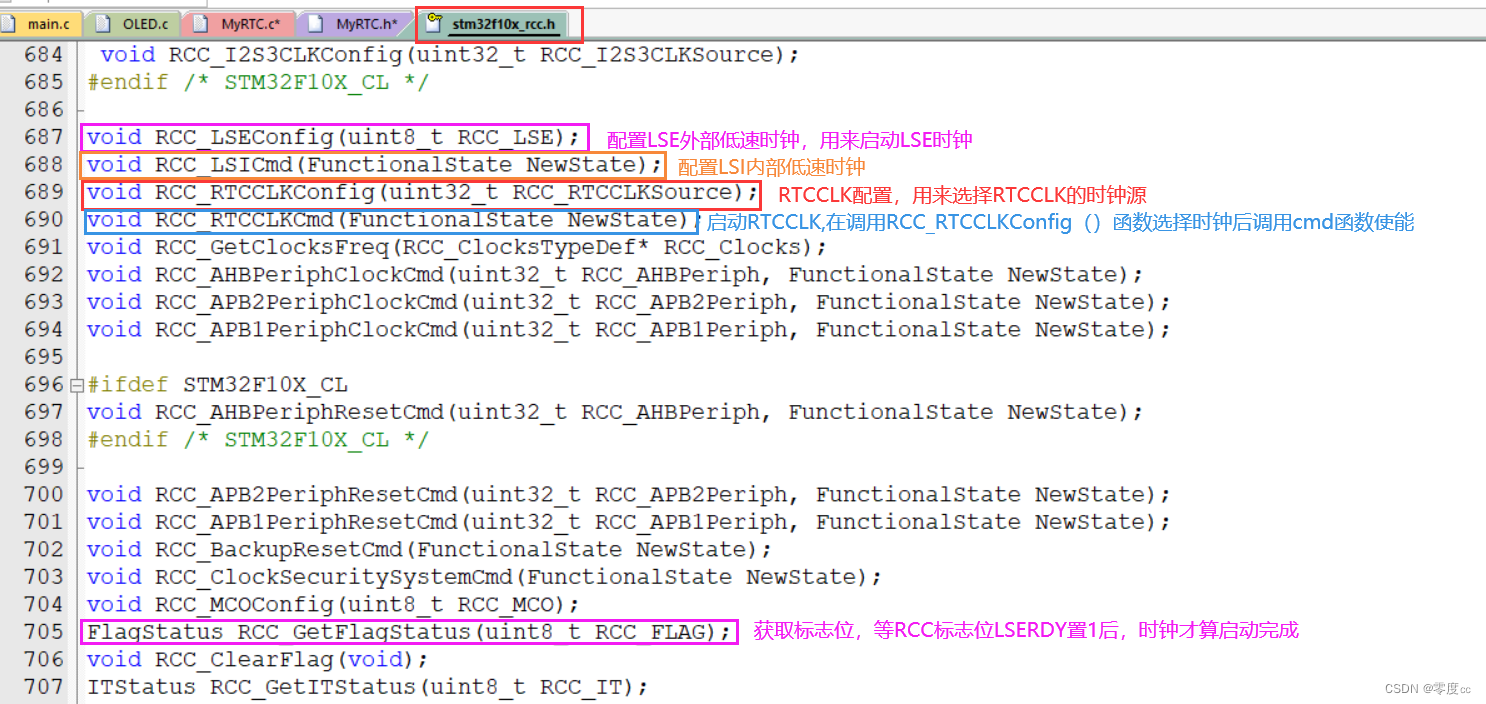Collapse the #ifdef STM32F10X_CL fold at line 696
Viewport: 1486px width, 704px height.
77,385
